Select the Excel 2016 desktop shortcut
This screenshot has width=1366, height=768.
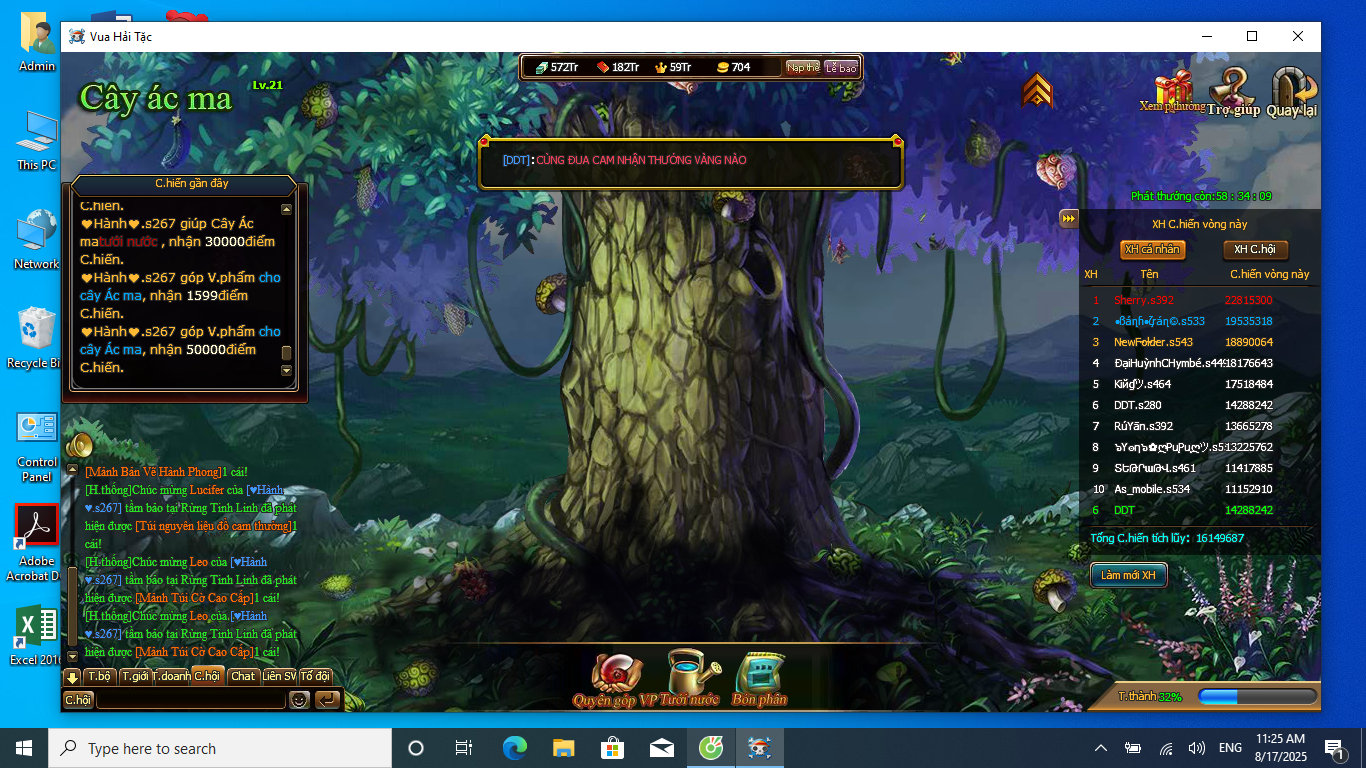[37, 636]
